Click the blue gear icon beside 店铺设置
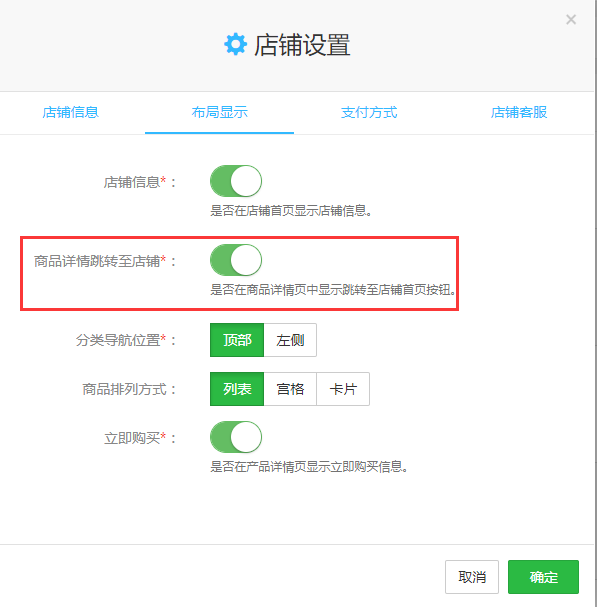The image size is (597, 607). click(x=235, y=44)
